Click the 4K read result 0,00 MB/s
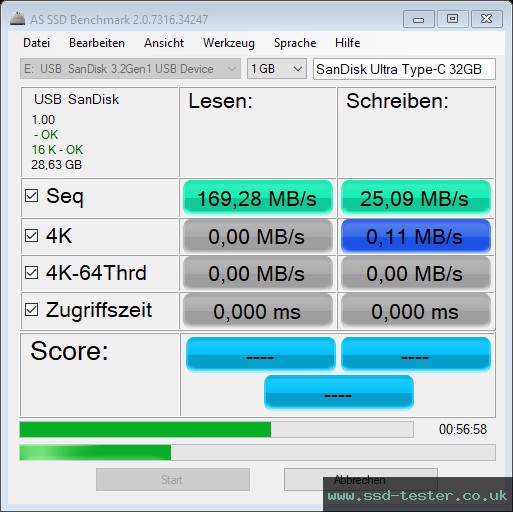The image size is (513, 512). (258, 236)
